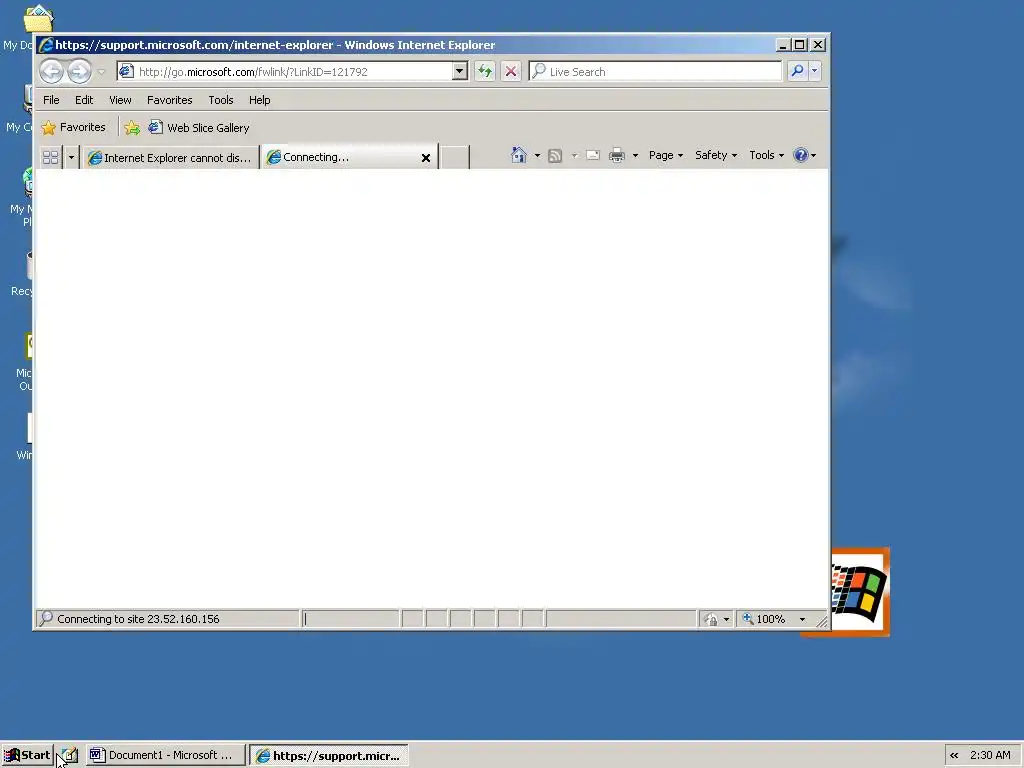This screenshot has height=768, width=1024.
Task: Expand the Print options dropdown
Action: 635,155
